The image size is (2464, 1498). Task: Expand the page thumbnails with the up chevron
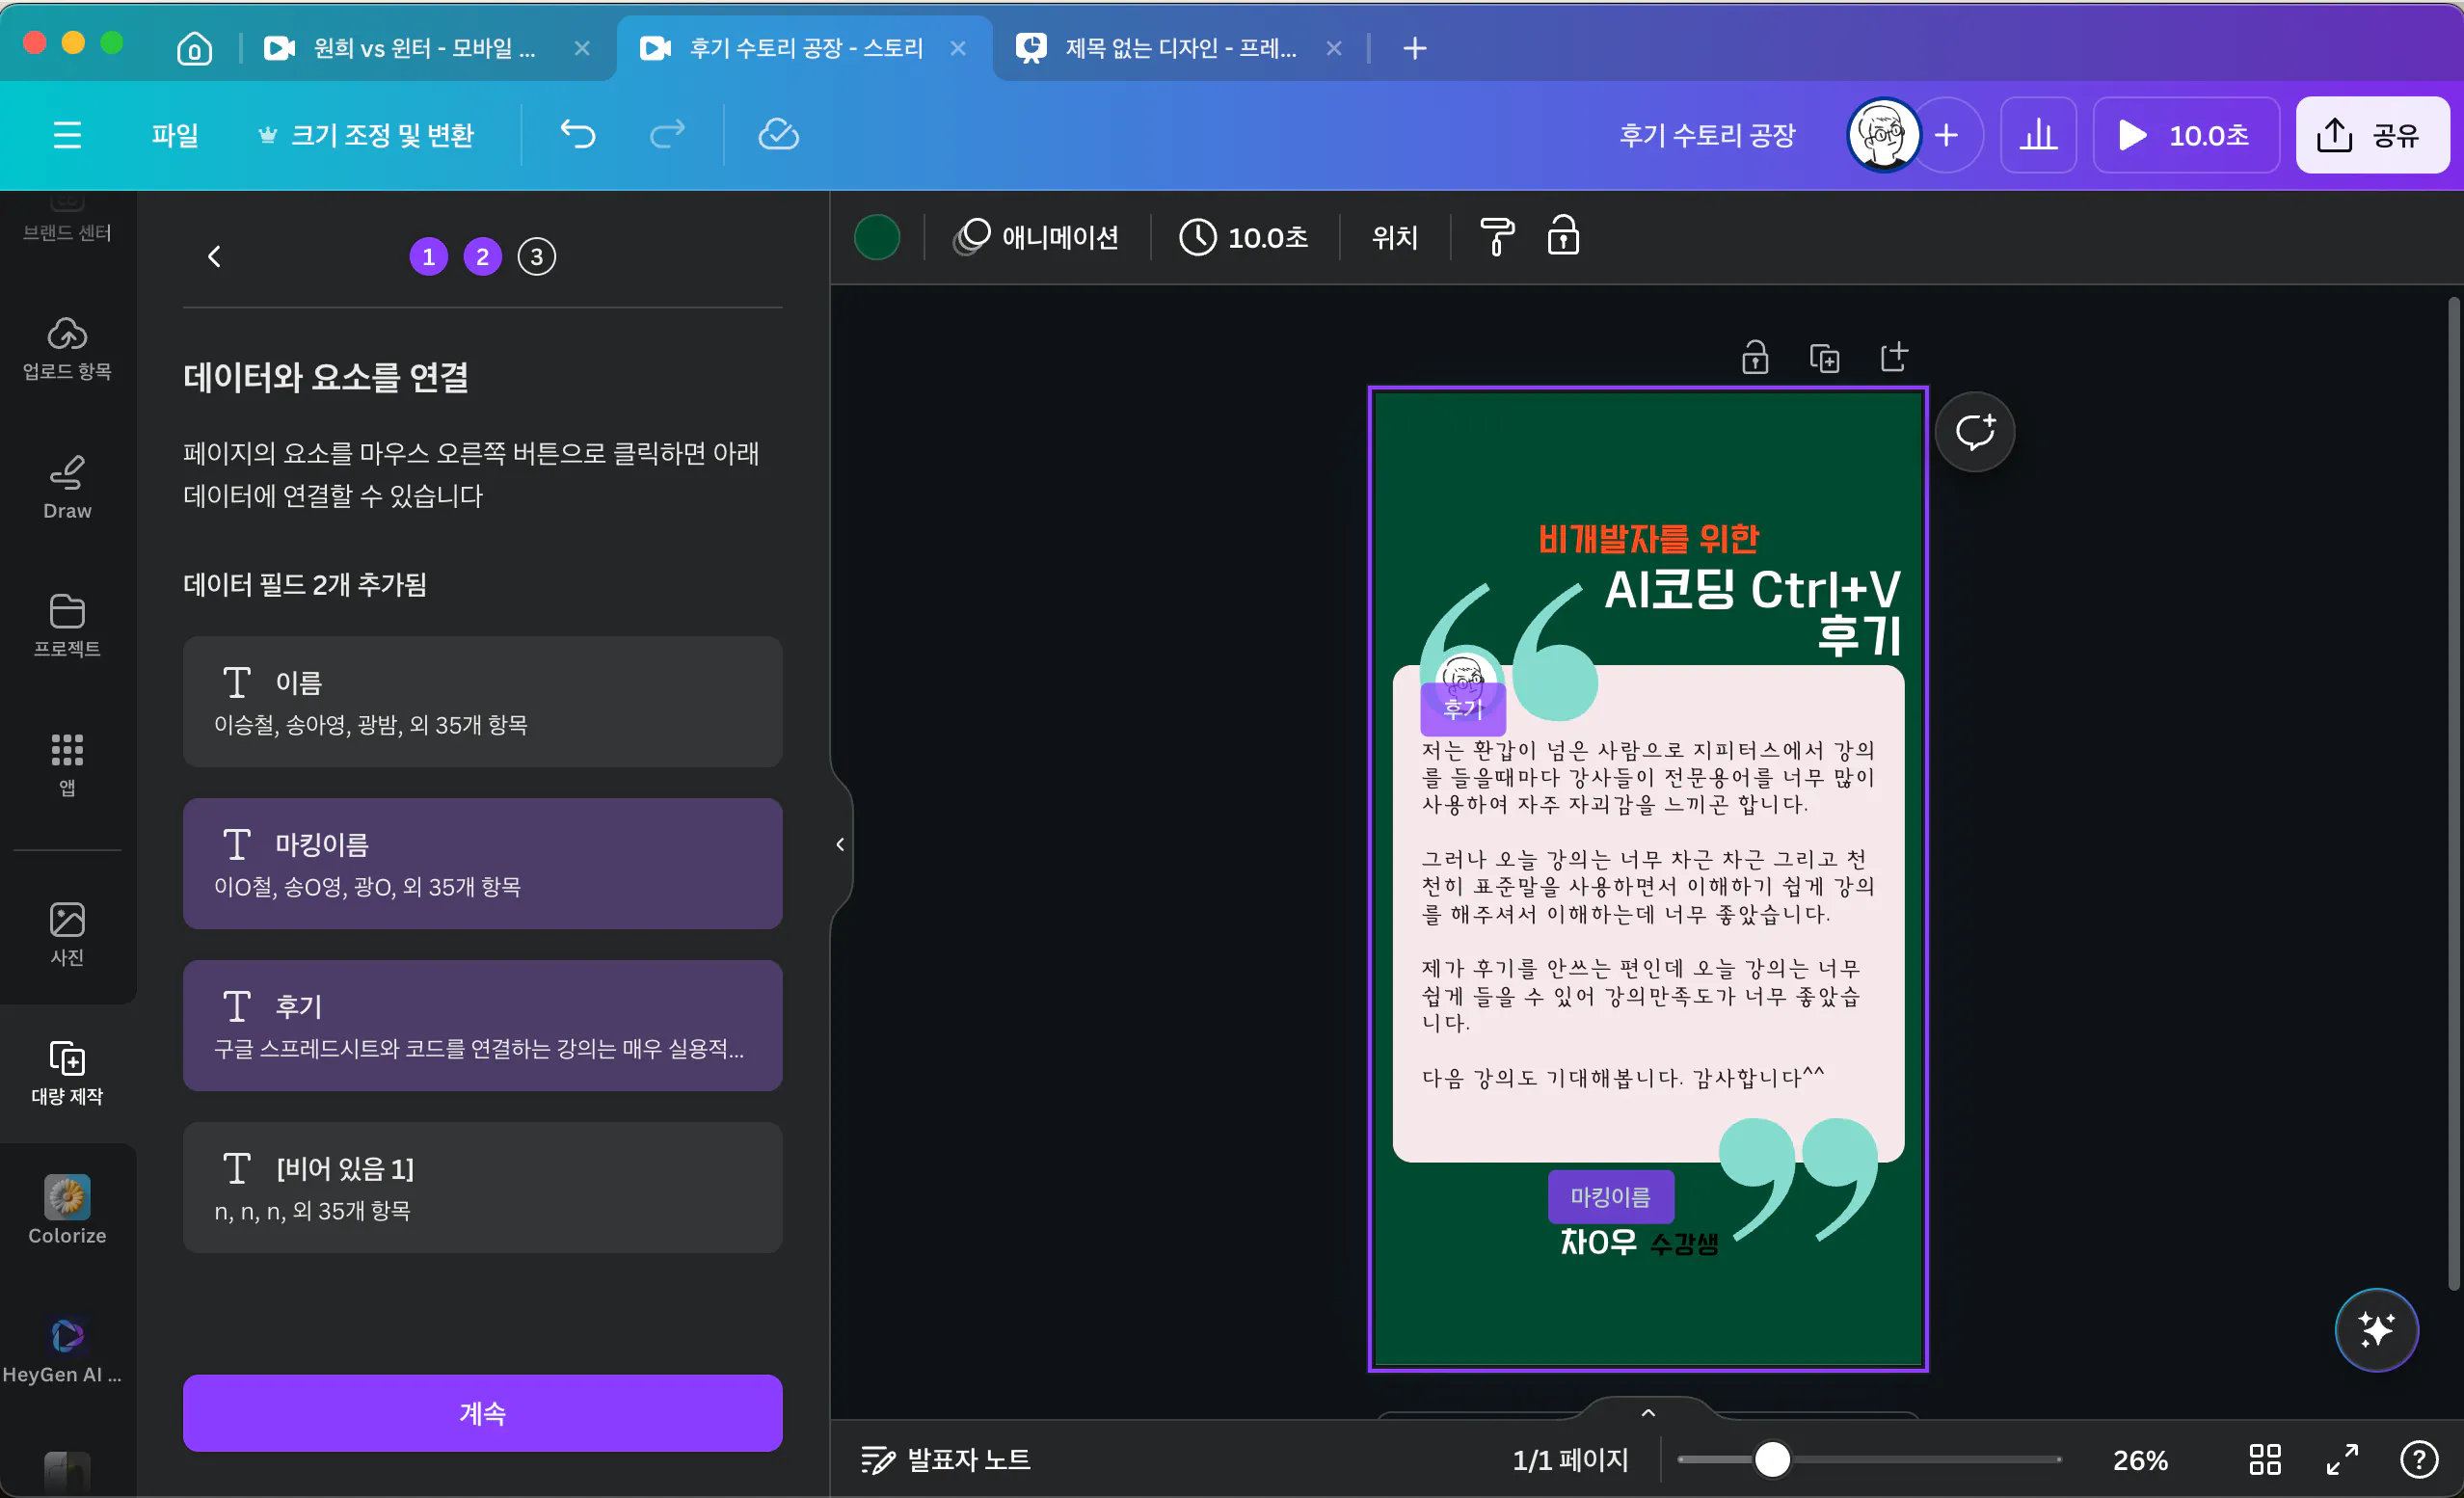pos(1648,1413)
